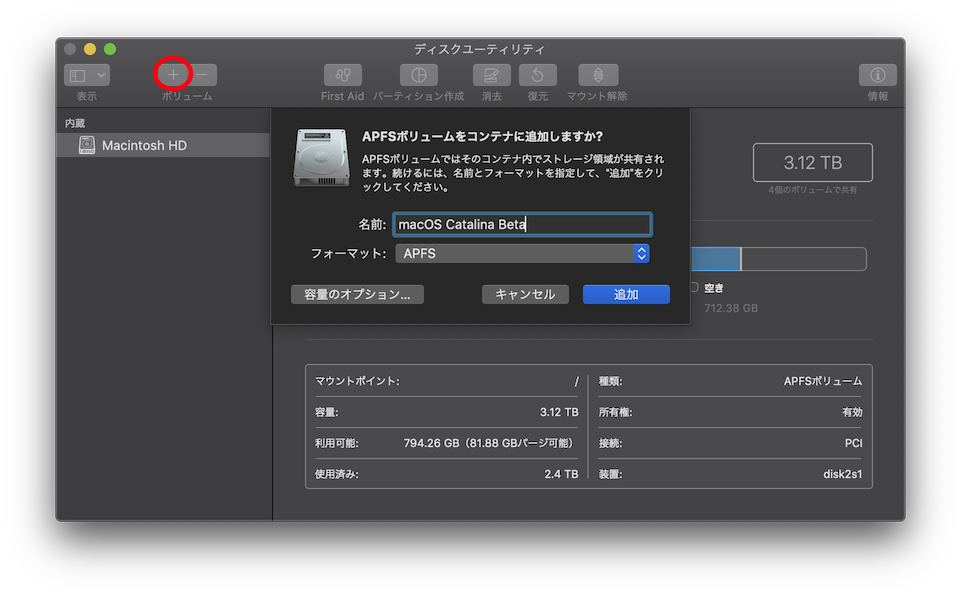Click the 有効 ownership value
Image resolution: width=961 pixels, height=595 pixels.
853,412
